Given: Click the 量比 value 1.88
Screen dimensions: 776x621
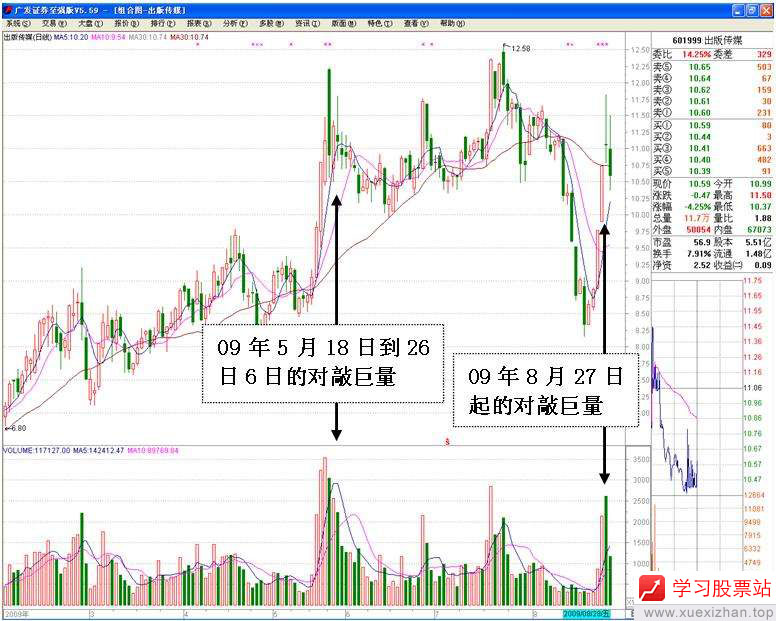Looking at the screenshot, I should pos(763,218).
